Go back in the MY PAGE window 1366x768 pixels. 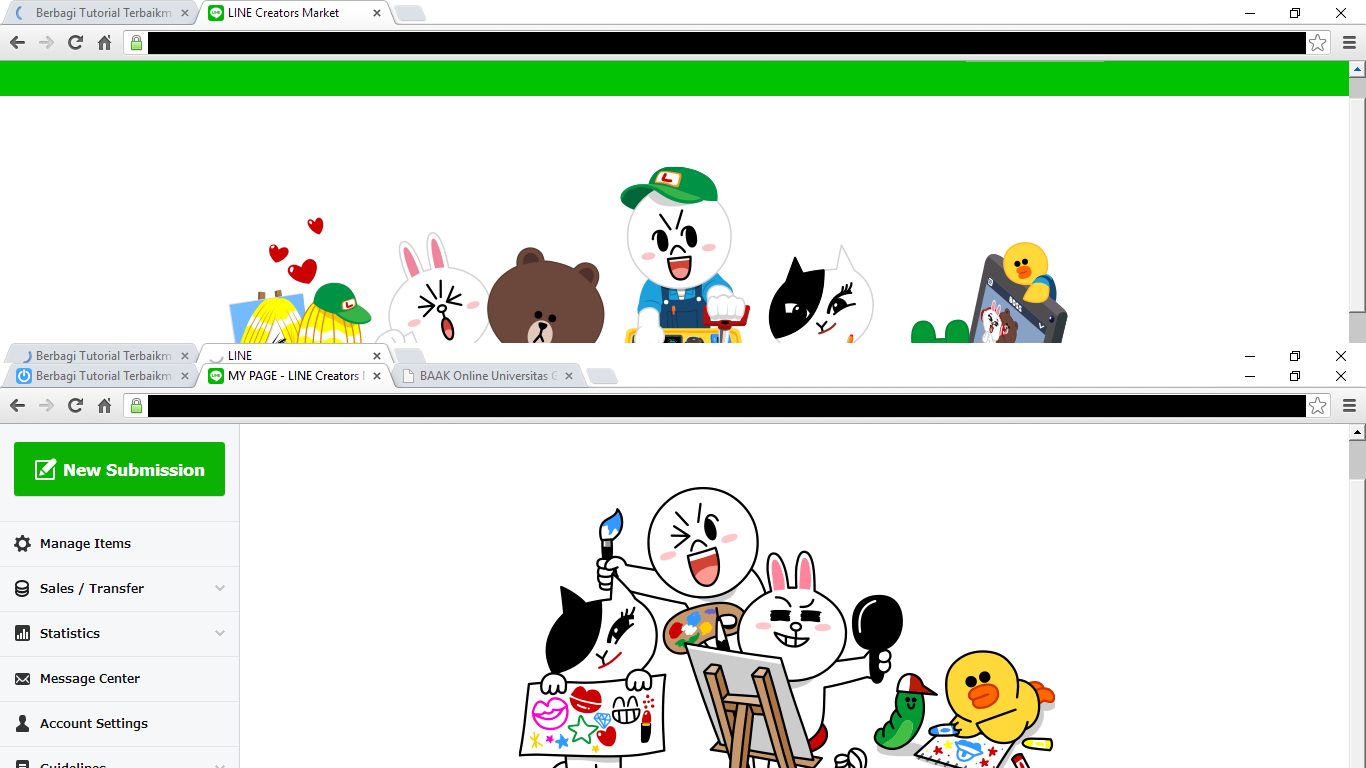pos(17,405)
